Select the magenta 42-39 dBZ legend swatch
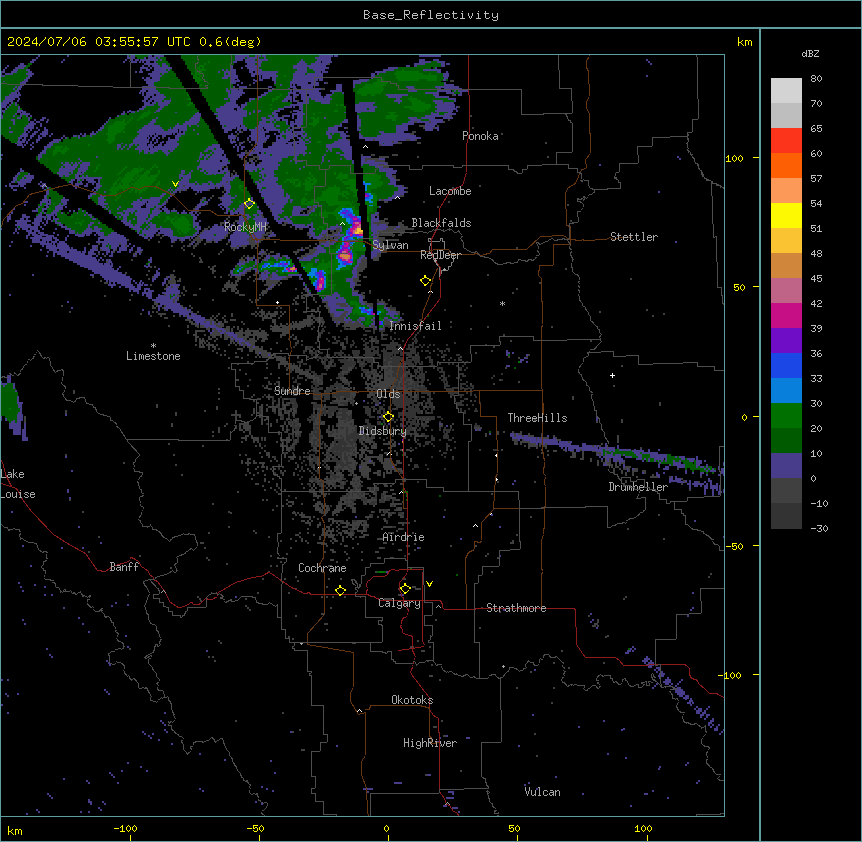 pos(786,316)
